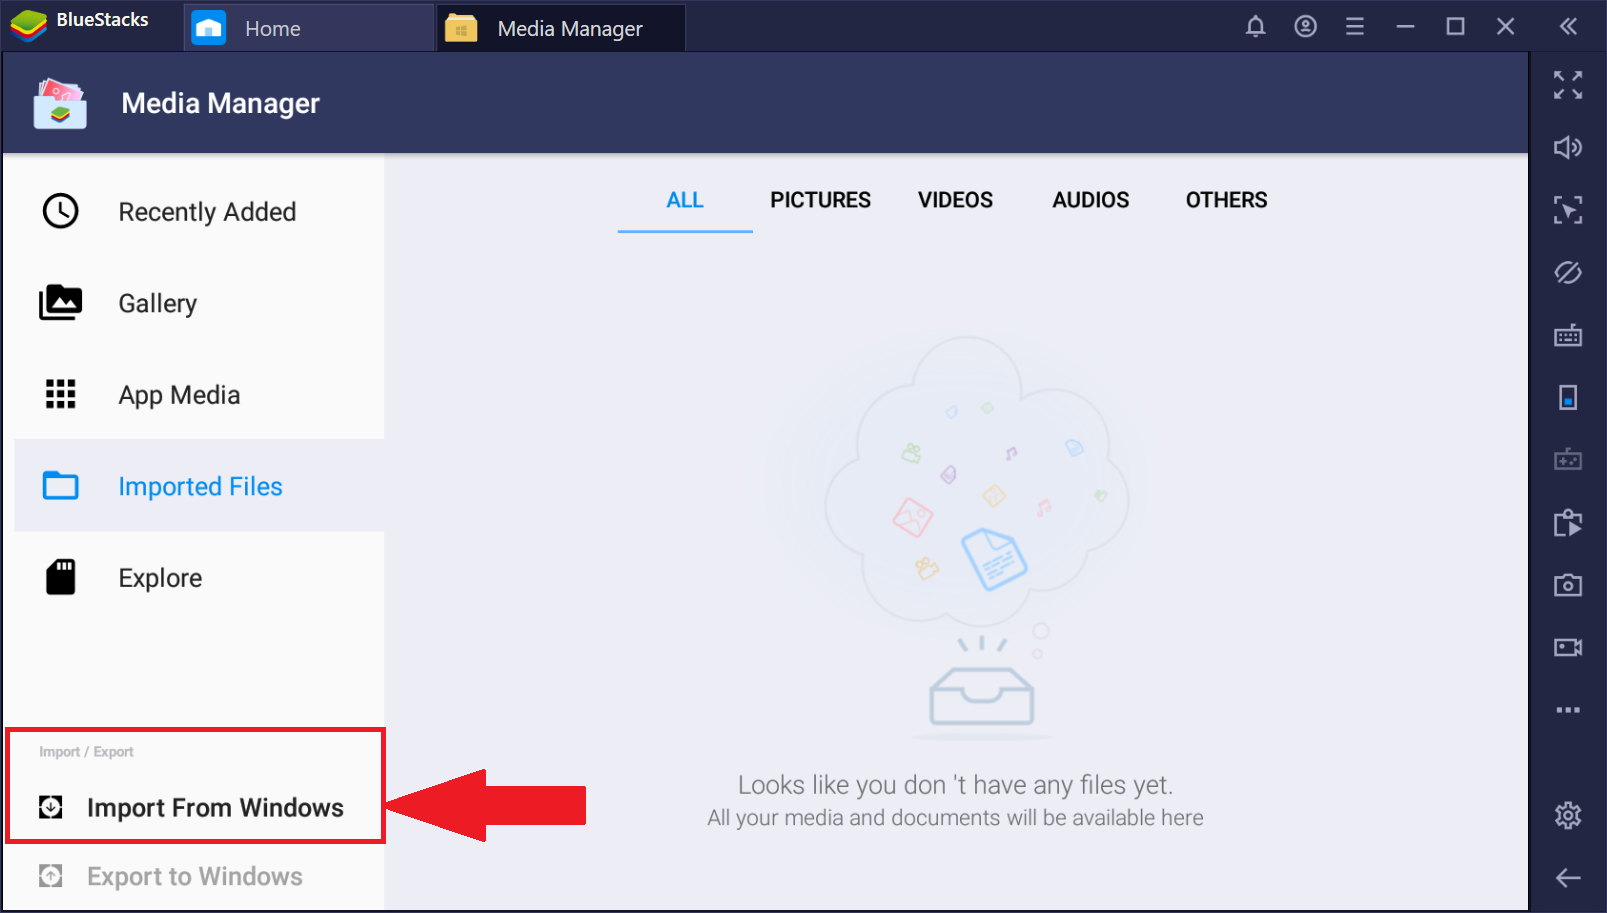Maximize the BlueStacks window
The width and height of the screenshot is (1607, 913).
pos(1455,27)
